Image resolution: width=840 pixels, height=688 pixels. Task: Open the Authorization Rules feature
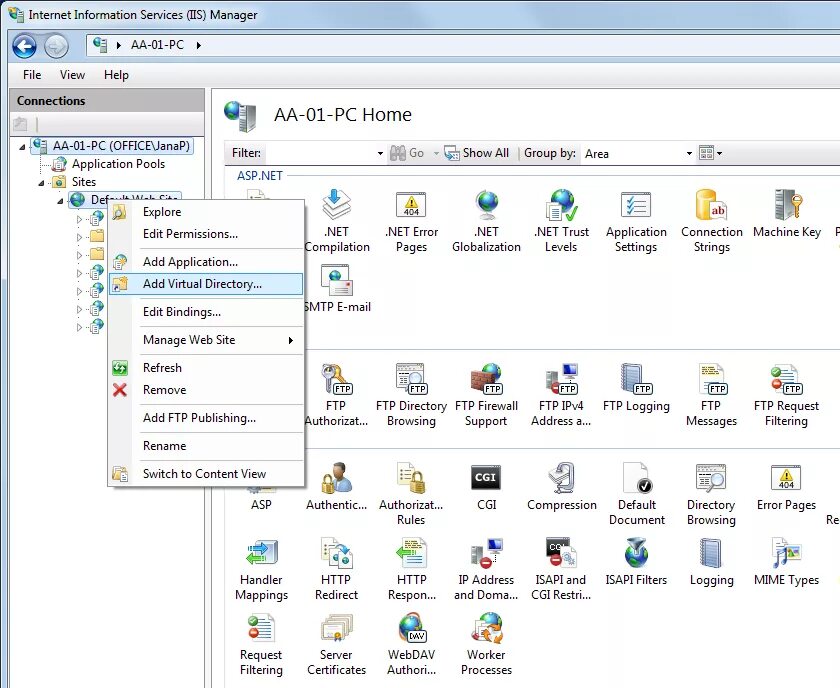pyautogui.click(x=411, y=493)
